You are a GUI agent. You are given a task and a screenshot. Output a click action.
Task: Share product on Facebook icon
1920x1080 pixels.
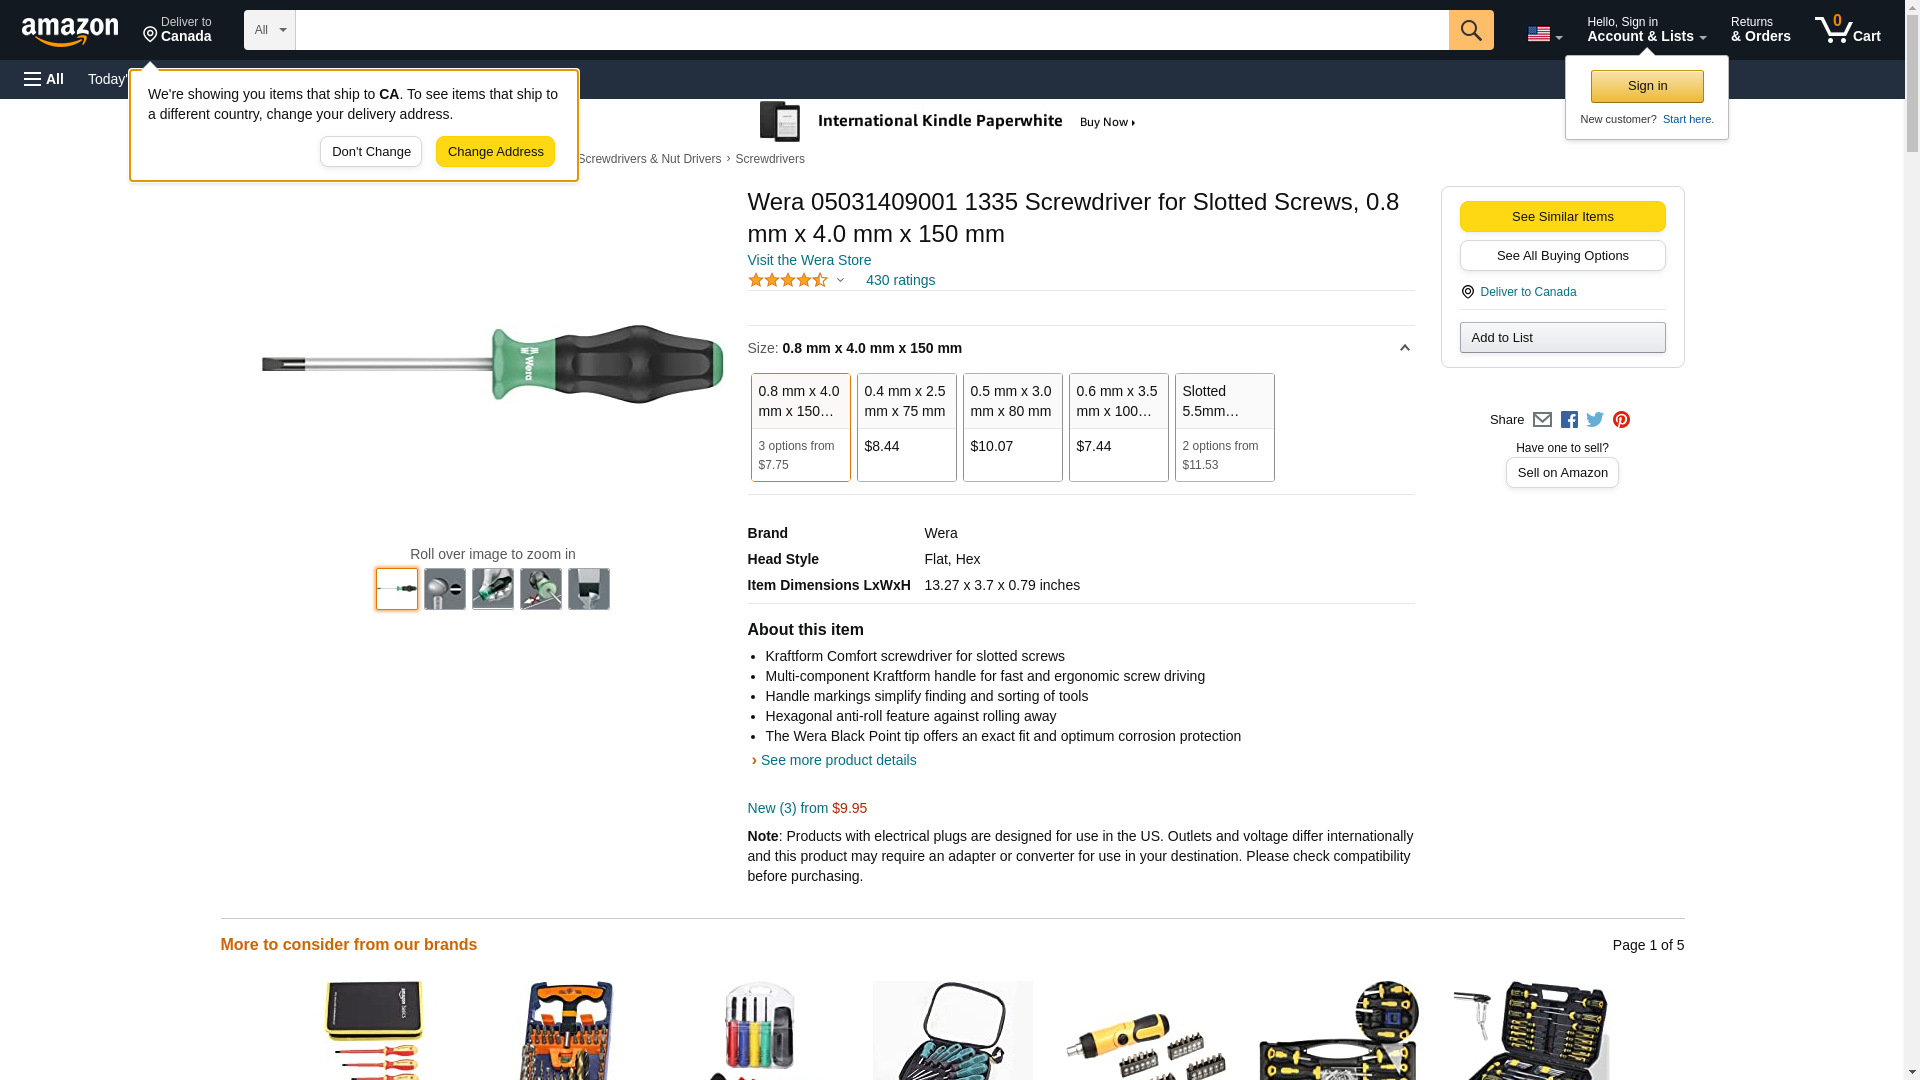coord(1569,420)
